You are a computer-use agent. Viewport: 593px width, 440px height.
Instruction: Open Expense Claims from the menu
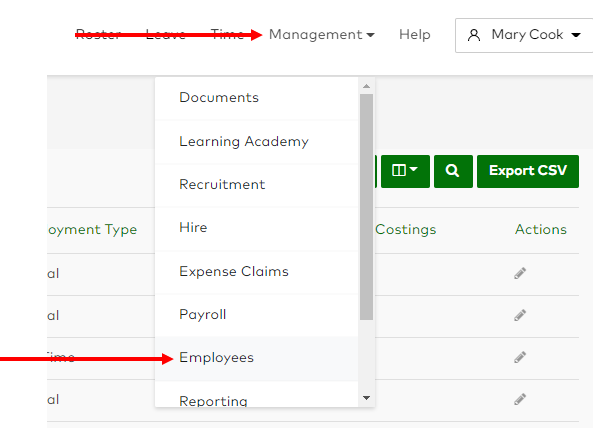[x=256, y=272]
